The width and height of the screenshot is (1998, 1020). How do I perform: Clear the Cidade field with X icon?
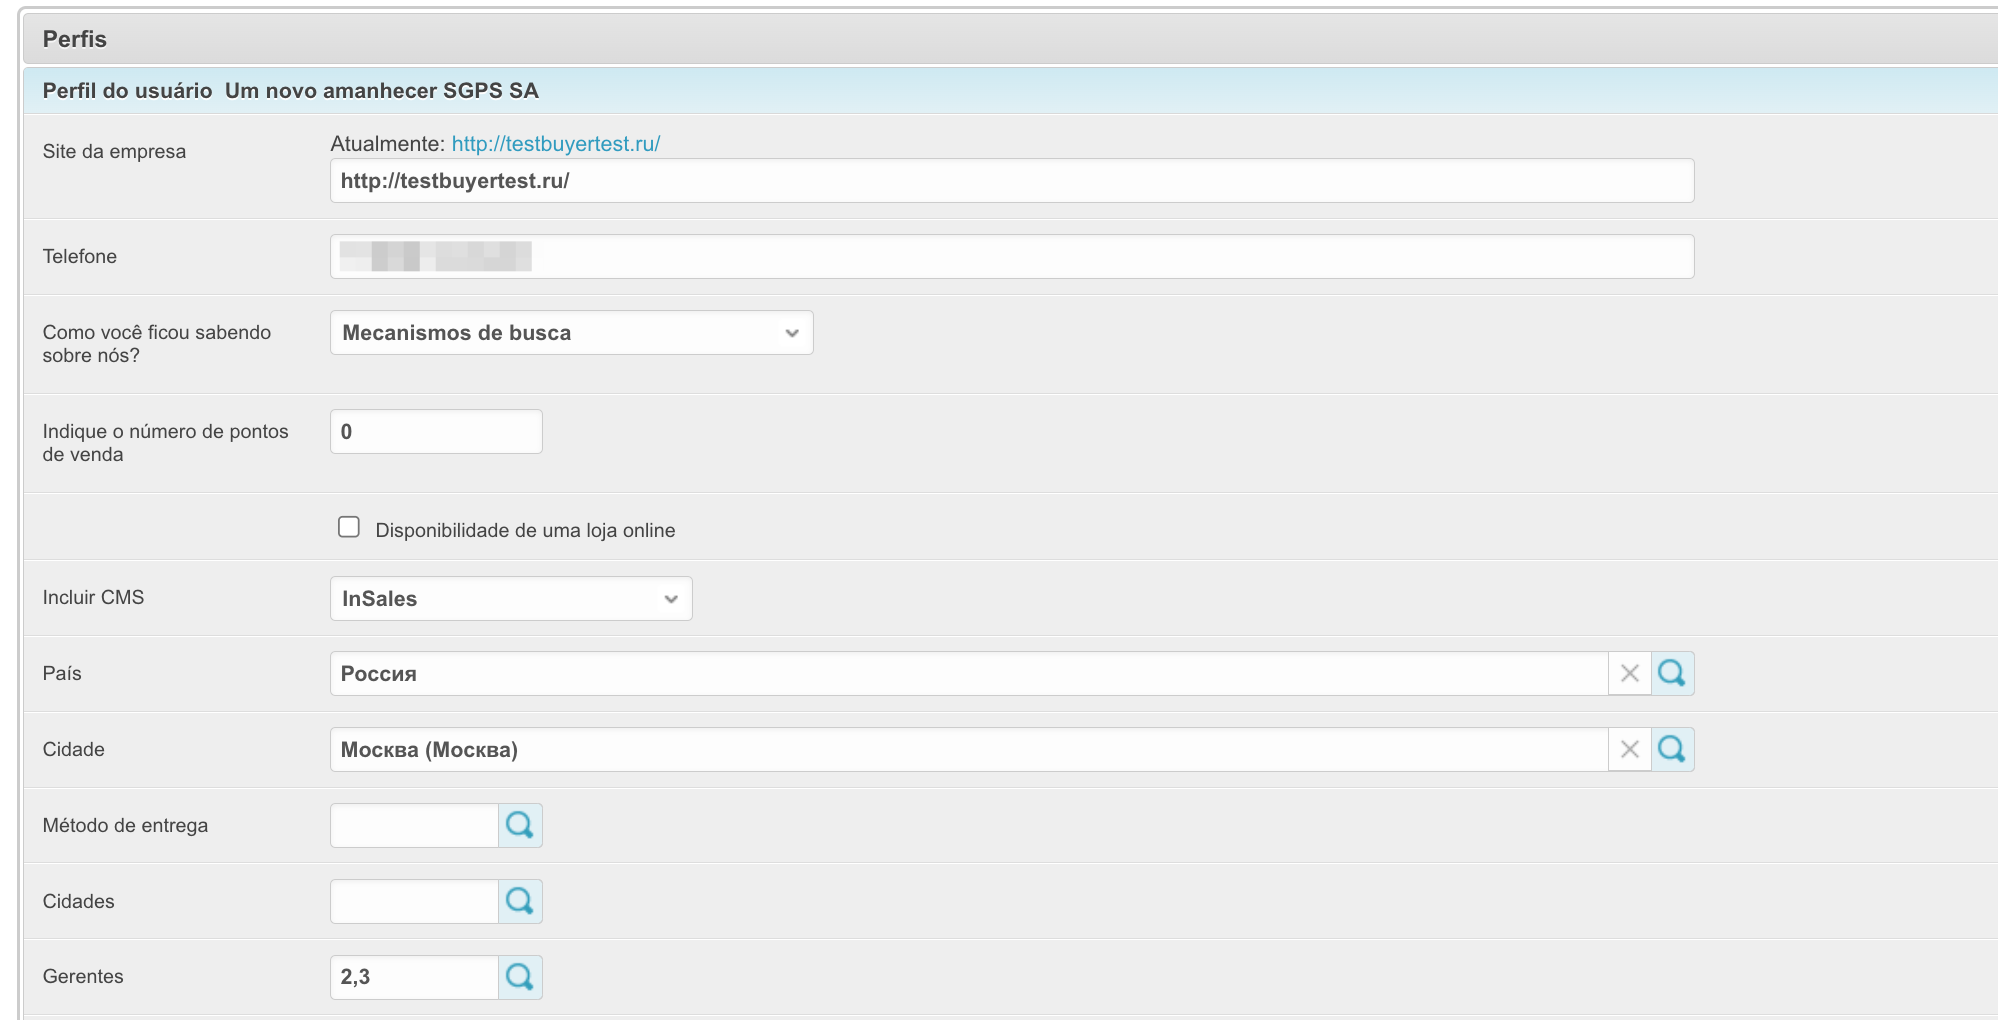[1629, 750]
